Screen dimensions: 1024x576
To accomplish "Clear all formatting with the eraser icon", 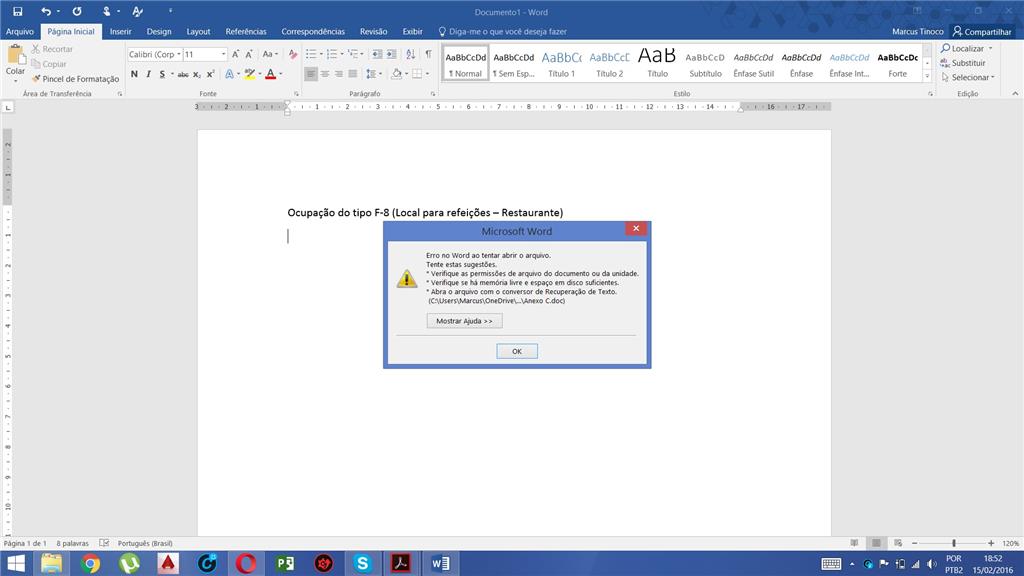I will click(x=293, y=54).
